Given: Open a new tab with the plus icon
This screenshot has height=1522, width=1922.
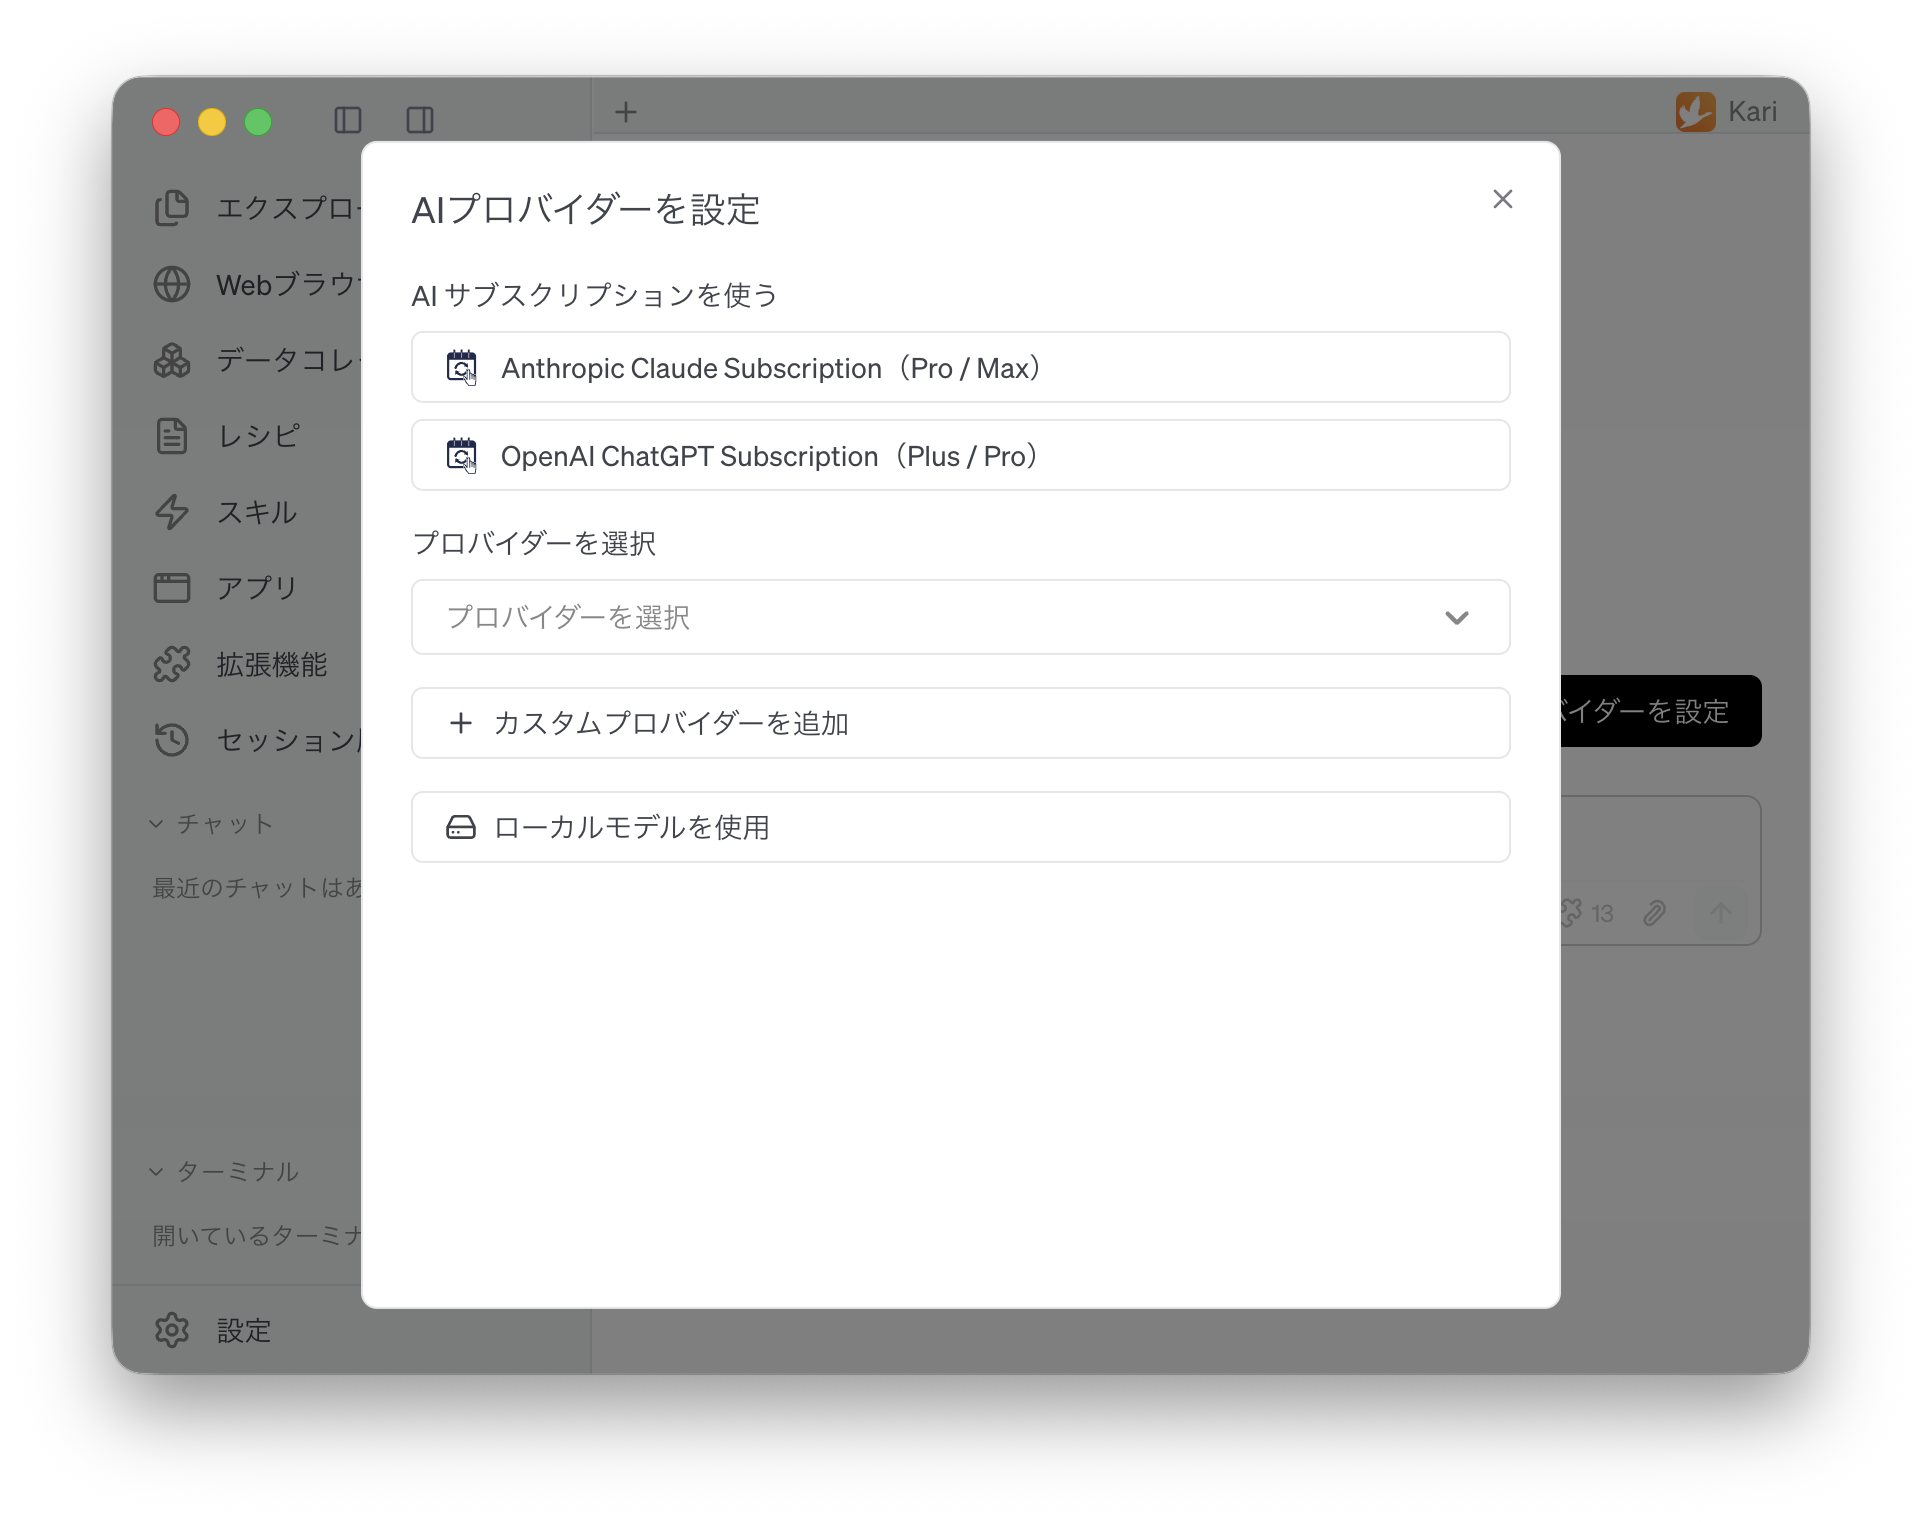Looking at the screenshot, I should (626, 112).
